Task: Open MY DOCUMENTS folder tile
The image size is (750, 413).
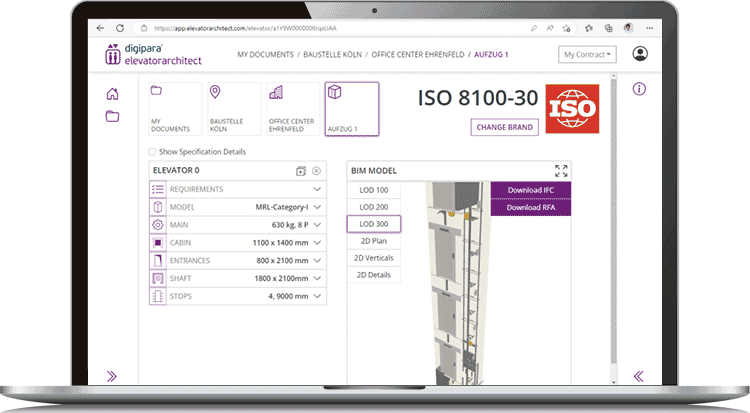Action: [175, 109]
